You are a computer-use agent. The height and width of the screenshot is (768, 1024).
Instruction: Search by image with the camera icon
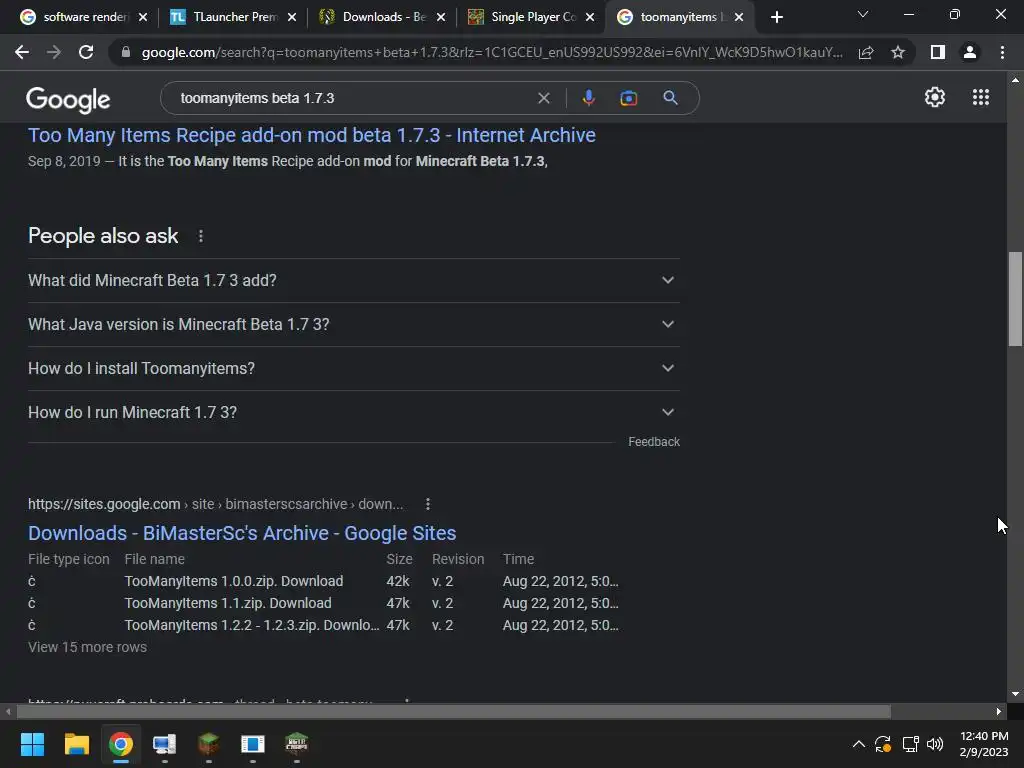coord(628,98)
